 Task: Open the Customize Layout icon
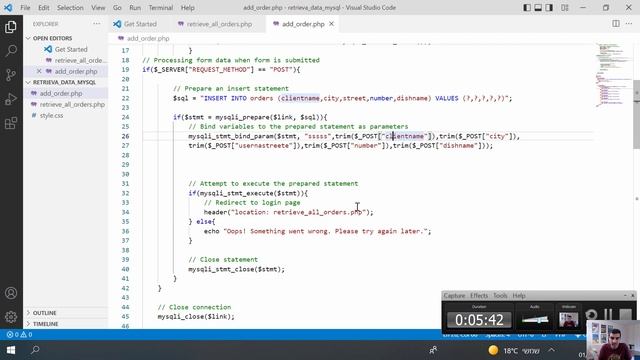coord(564,7)
